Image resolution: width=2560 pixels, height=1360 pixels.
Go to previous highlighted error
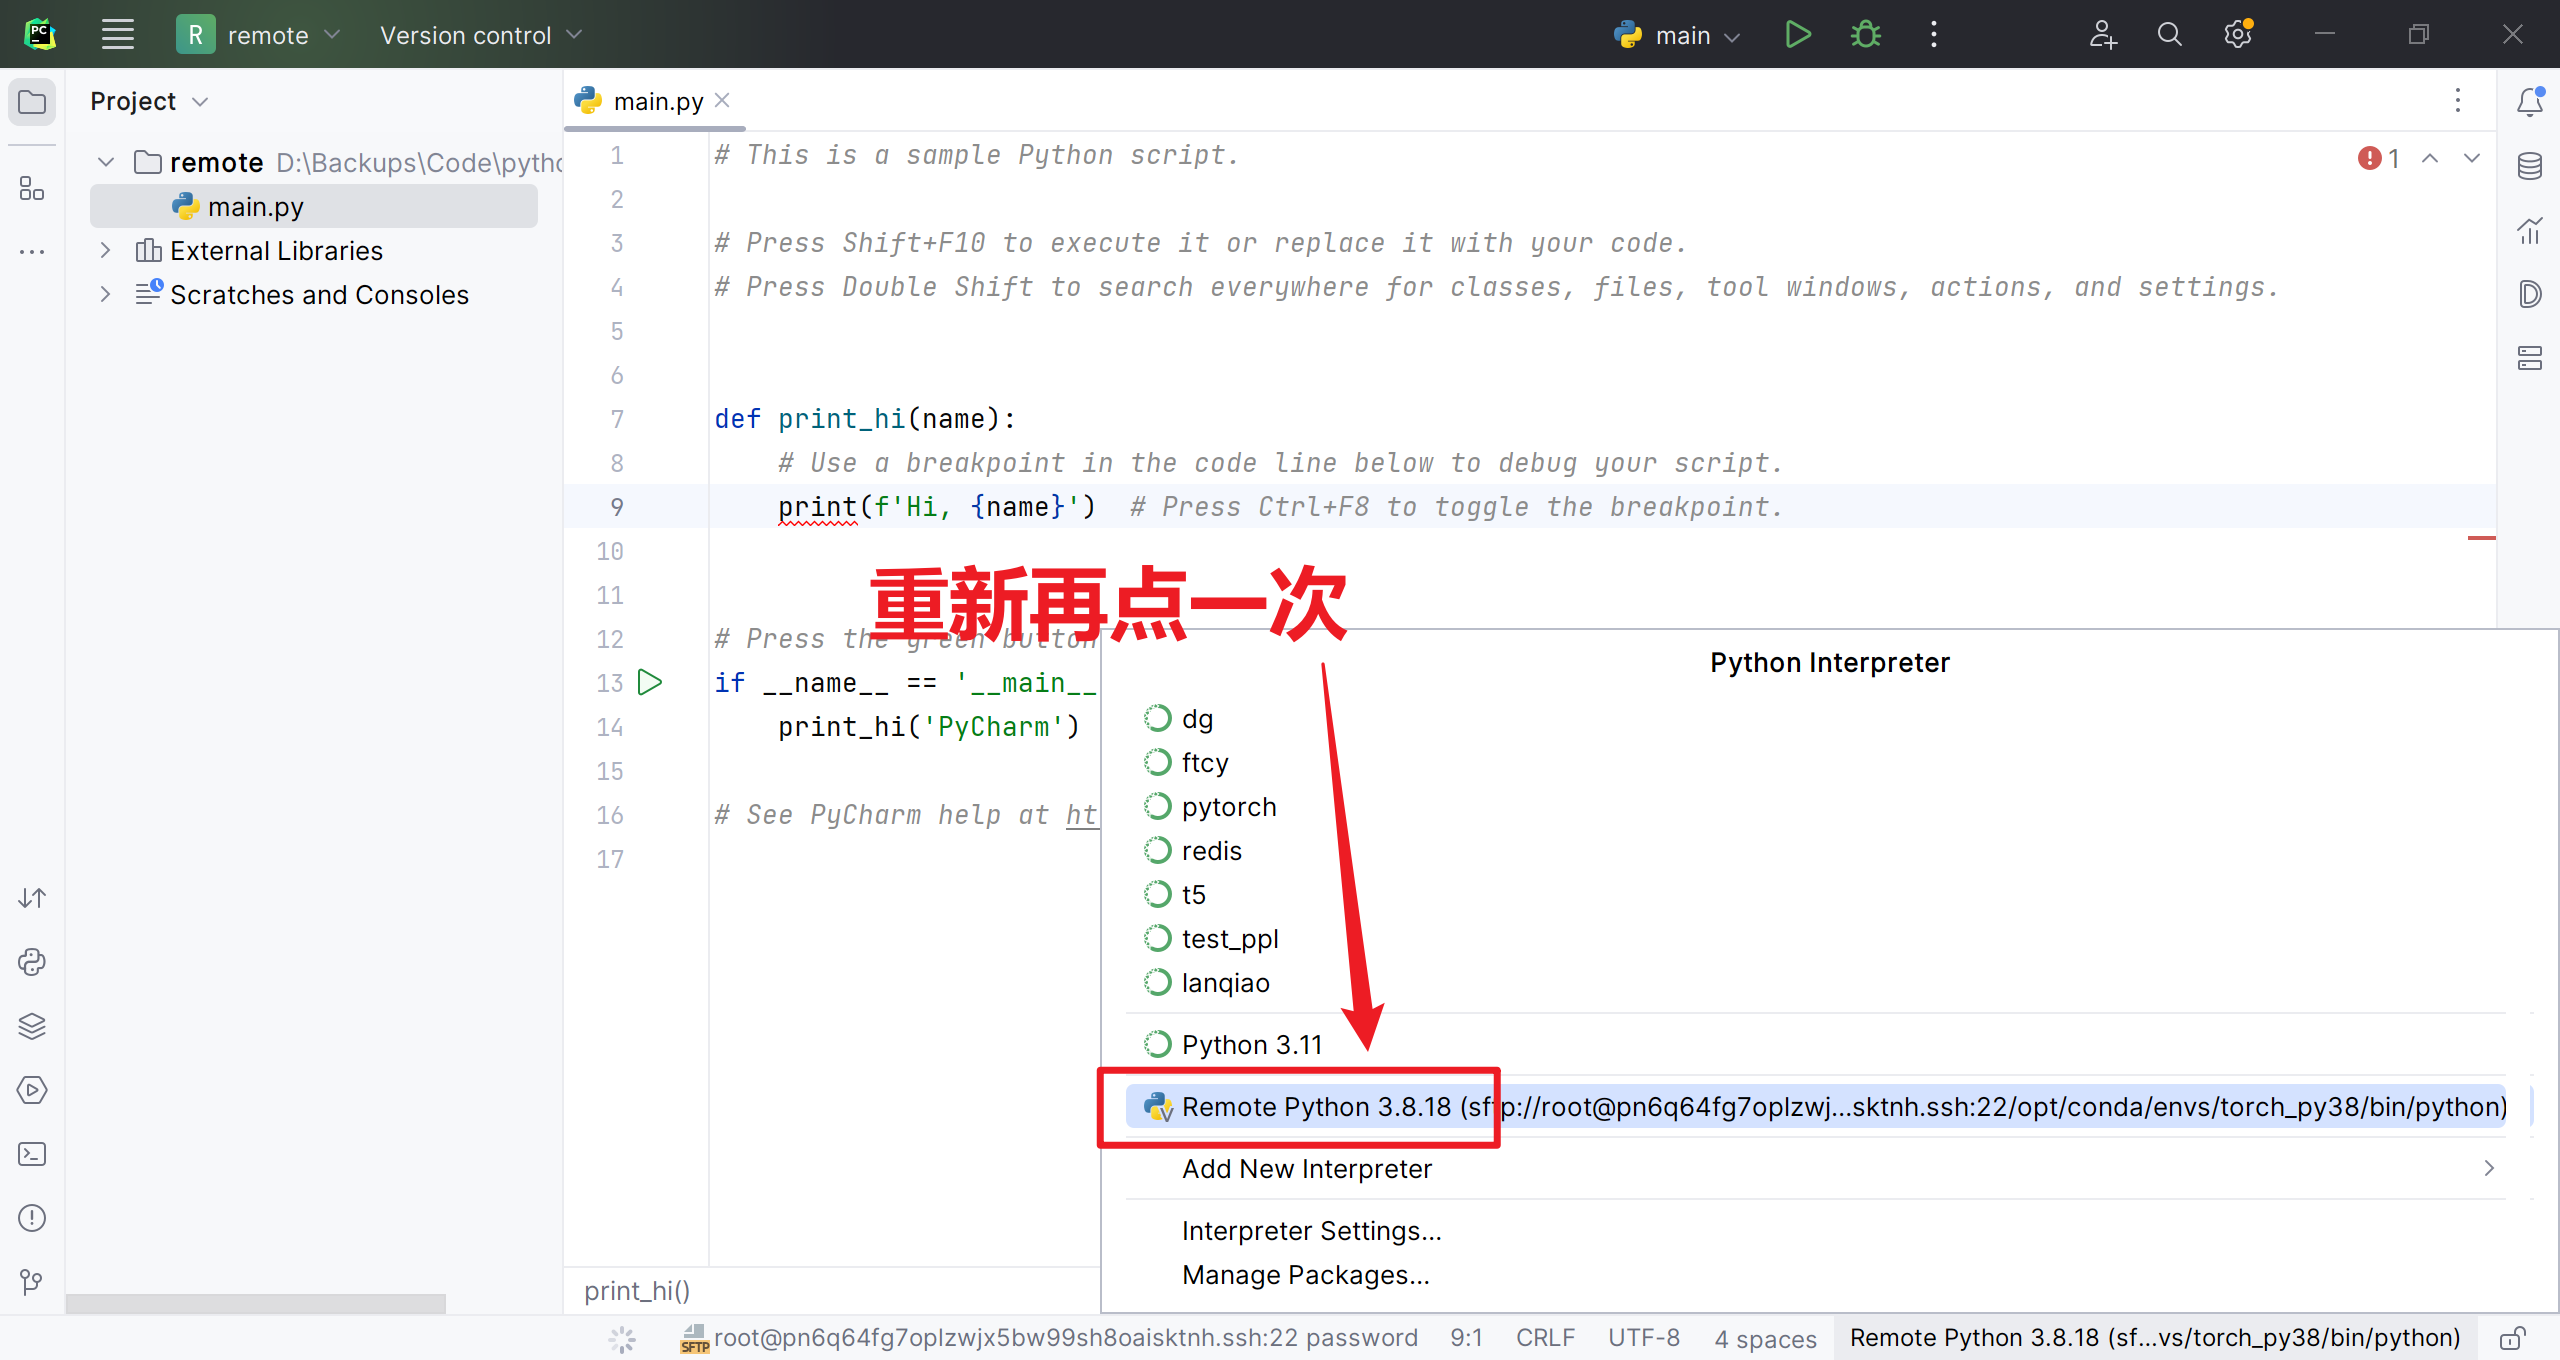pyautogui.click(x=2430, y=158)
